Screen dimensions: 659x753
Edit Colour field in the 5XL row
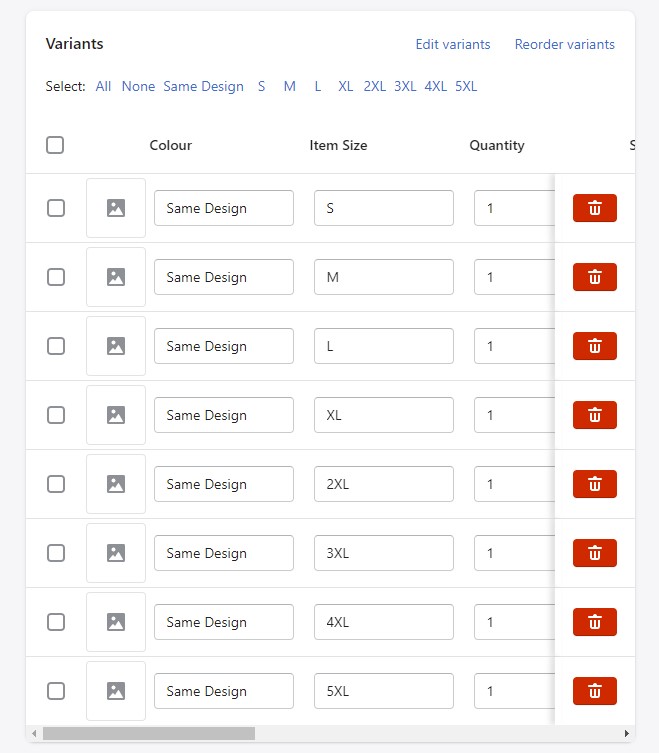click(x=224, y=691)
